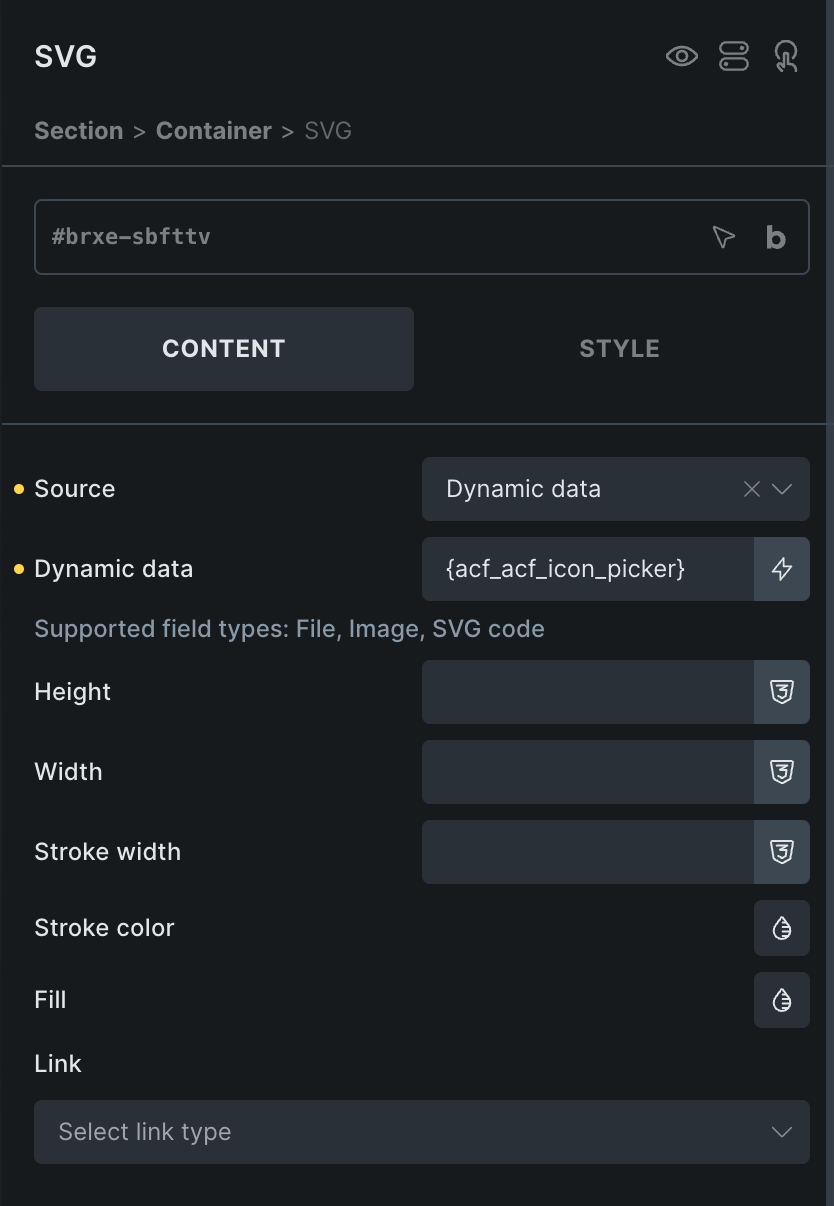
Task: Expand the Source dropdown chevron
Action: [782, 489]
